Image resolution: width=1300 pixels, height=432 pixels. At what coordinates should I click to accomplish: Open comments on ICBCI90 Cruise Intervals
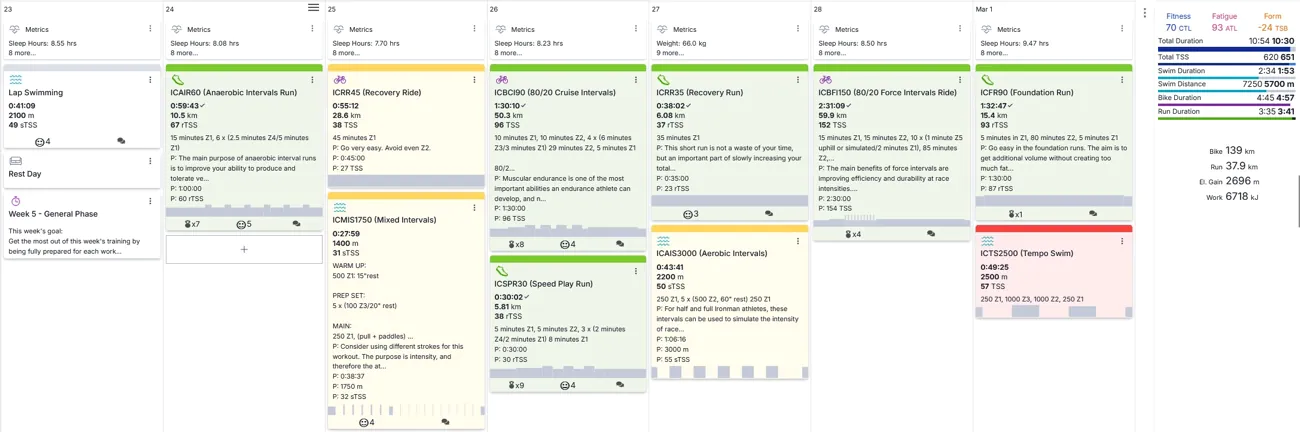[620, 244]
